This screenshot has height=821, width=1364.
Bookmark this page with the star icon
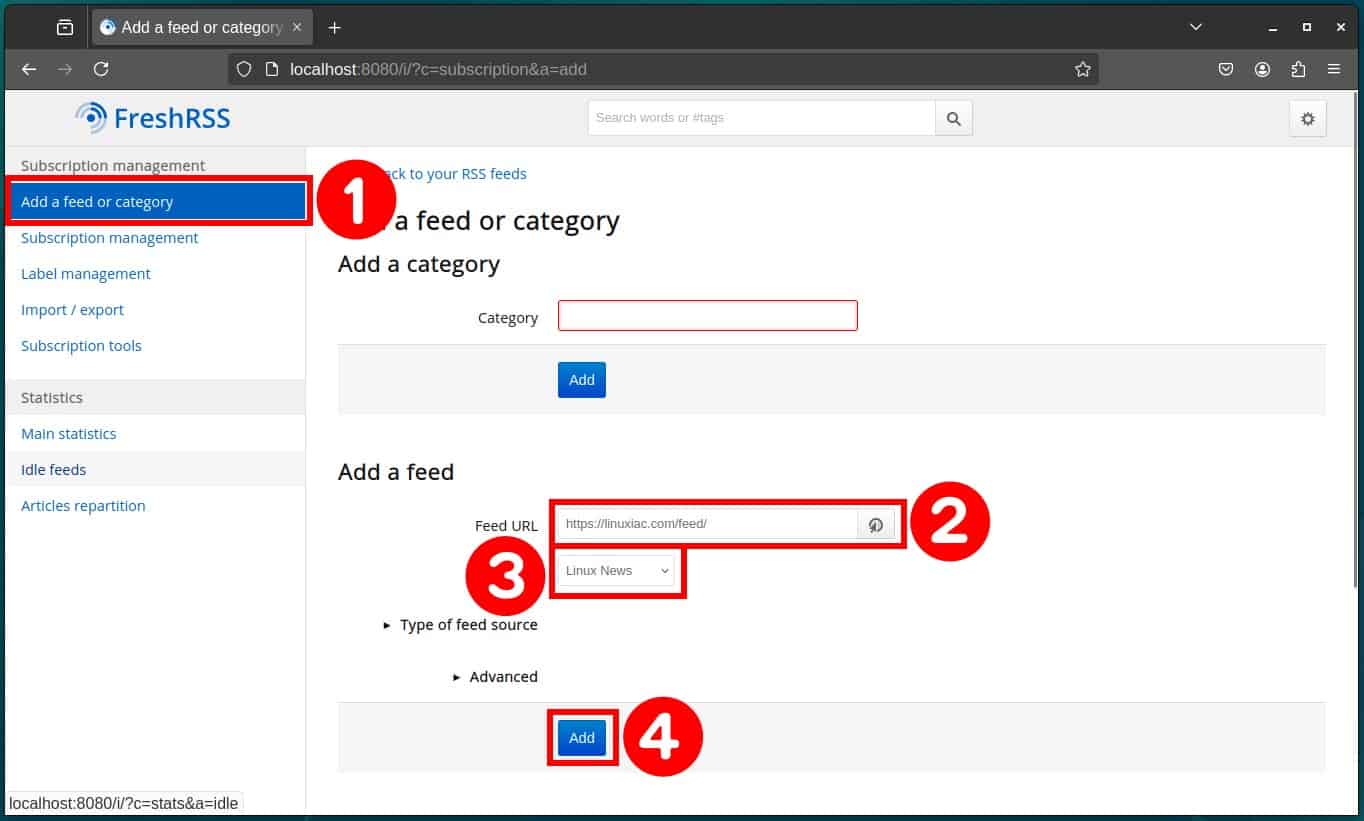click(x=1082, y=69)
